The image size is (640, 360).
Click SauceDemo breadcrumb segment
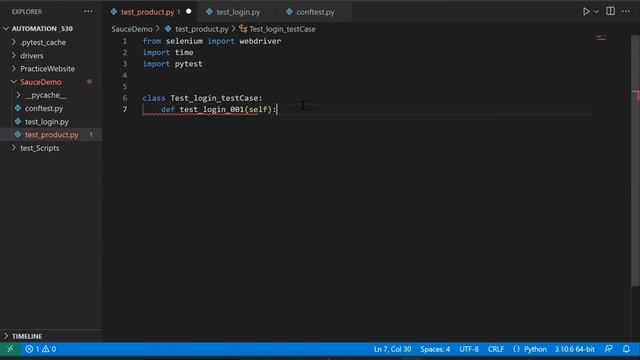coord(132,29)
